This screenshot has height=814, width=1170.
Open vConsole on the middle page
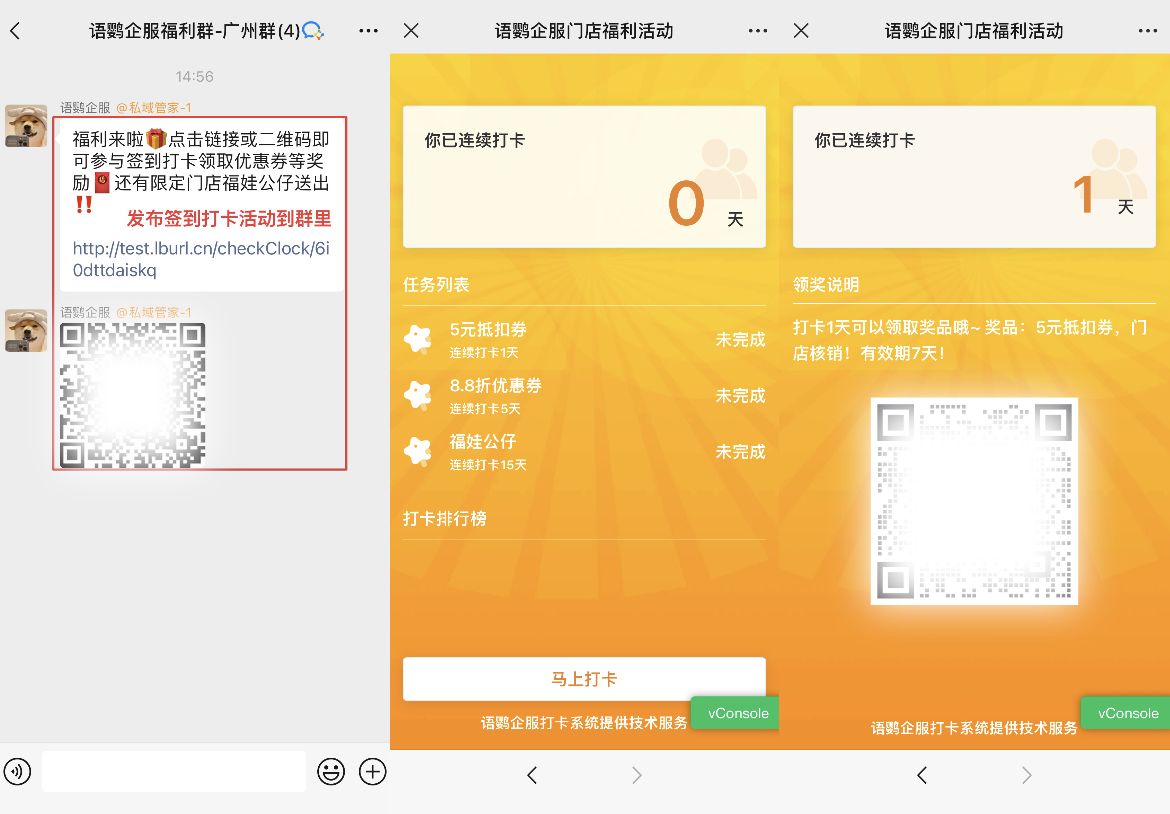pos(738,713)
